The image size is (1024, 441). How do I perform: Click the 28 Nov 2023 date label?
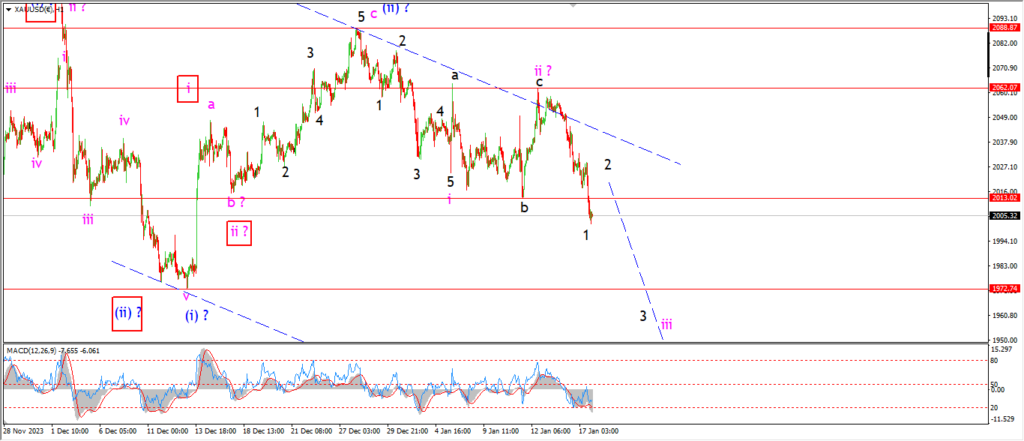23,431
